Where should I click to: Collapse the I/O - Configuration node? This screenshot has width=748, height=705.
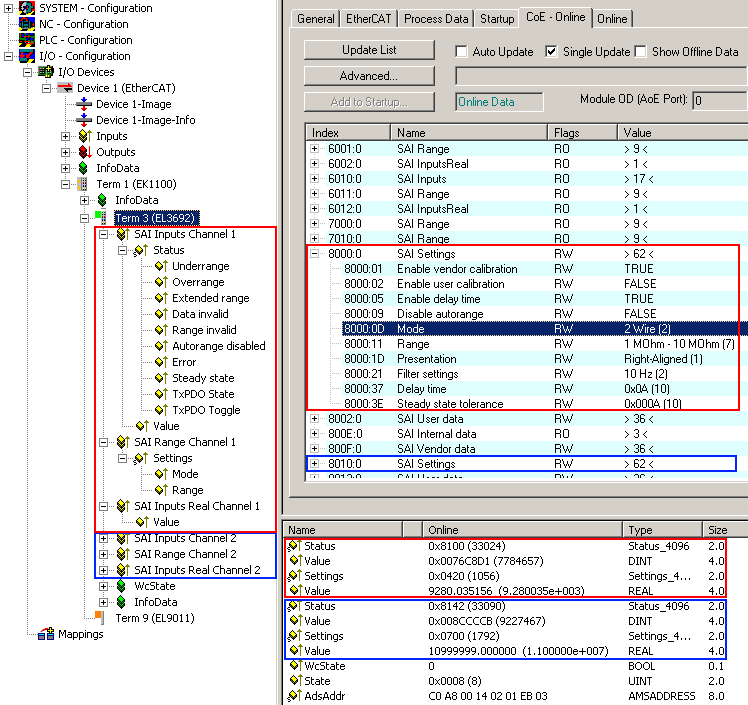pyautogui.click(x=8, y=56)
